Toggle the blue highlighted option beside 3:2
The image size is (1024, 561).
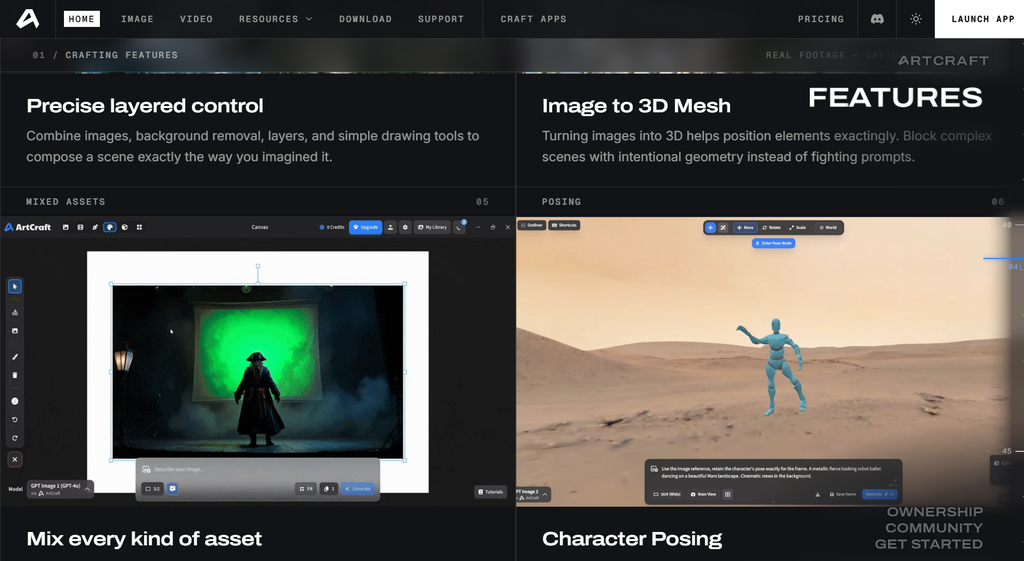coord(172,489)
